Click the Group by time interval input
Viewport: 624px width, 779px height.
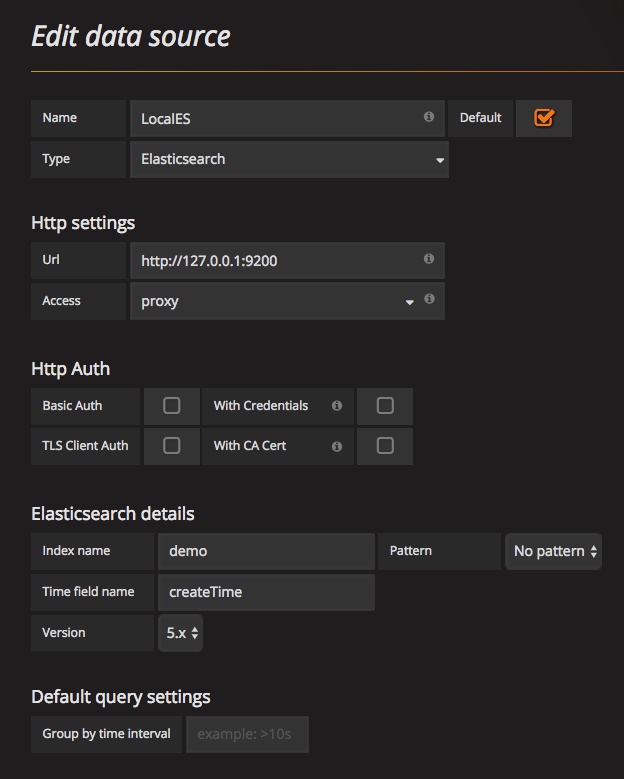tap(247, 734)
